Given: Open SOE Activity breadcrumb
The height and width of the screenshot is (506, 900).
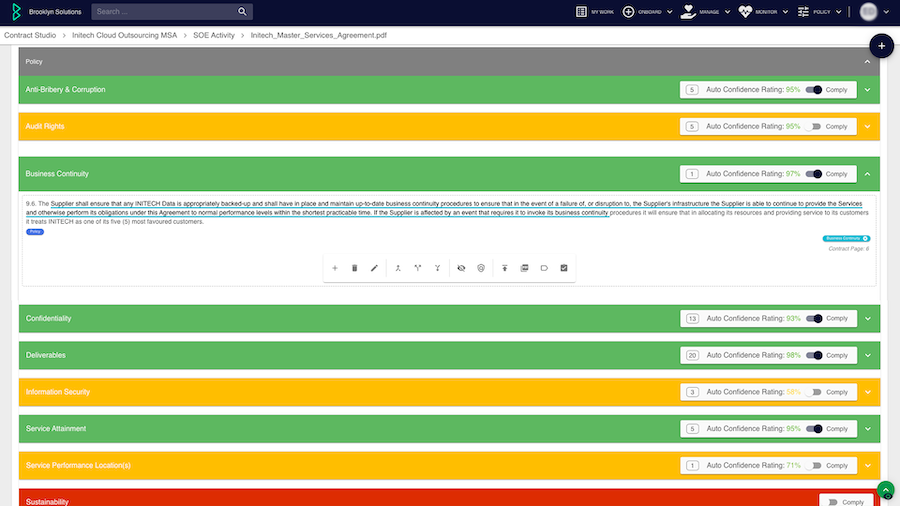Looking at the screenshot, I should (x=214, y=35).
